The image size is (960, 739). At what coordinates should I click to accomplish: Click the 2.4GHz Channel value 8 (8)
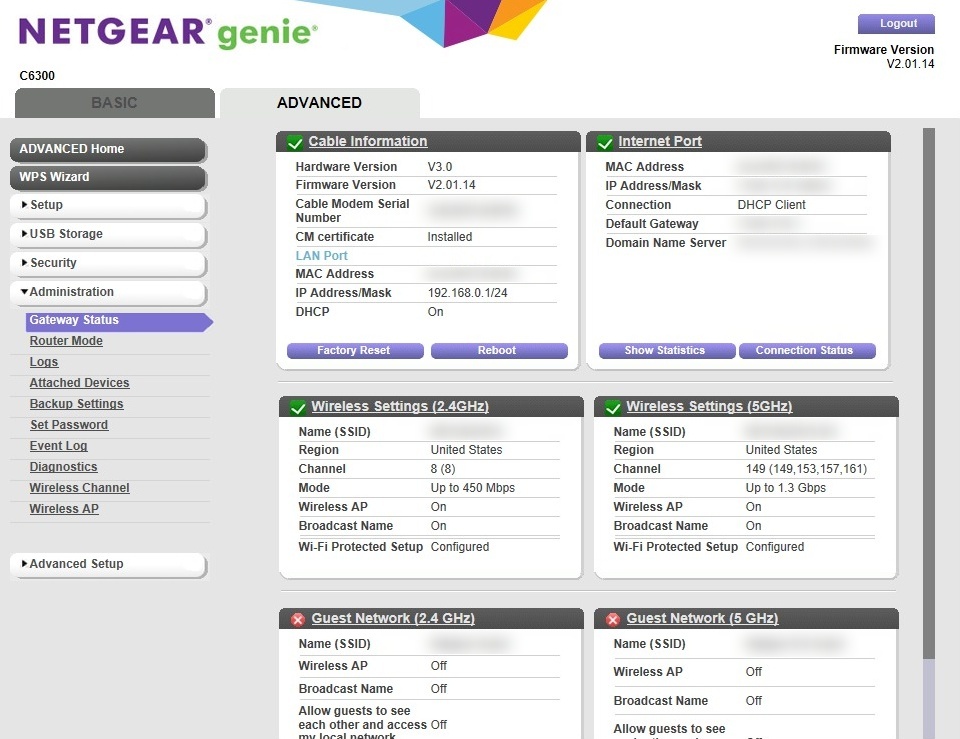[x=443, y=469]
